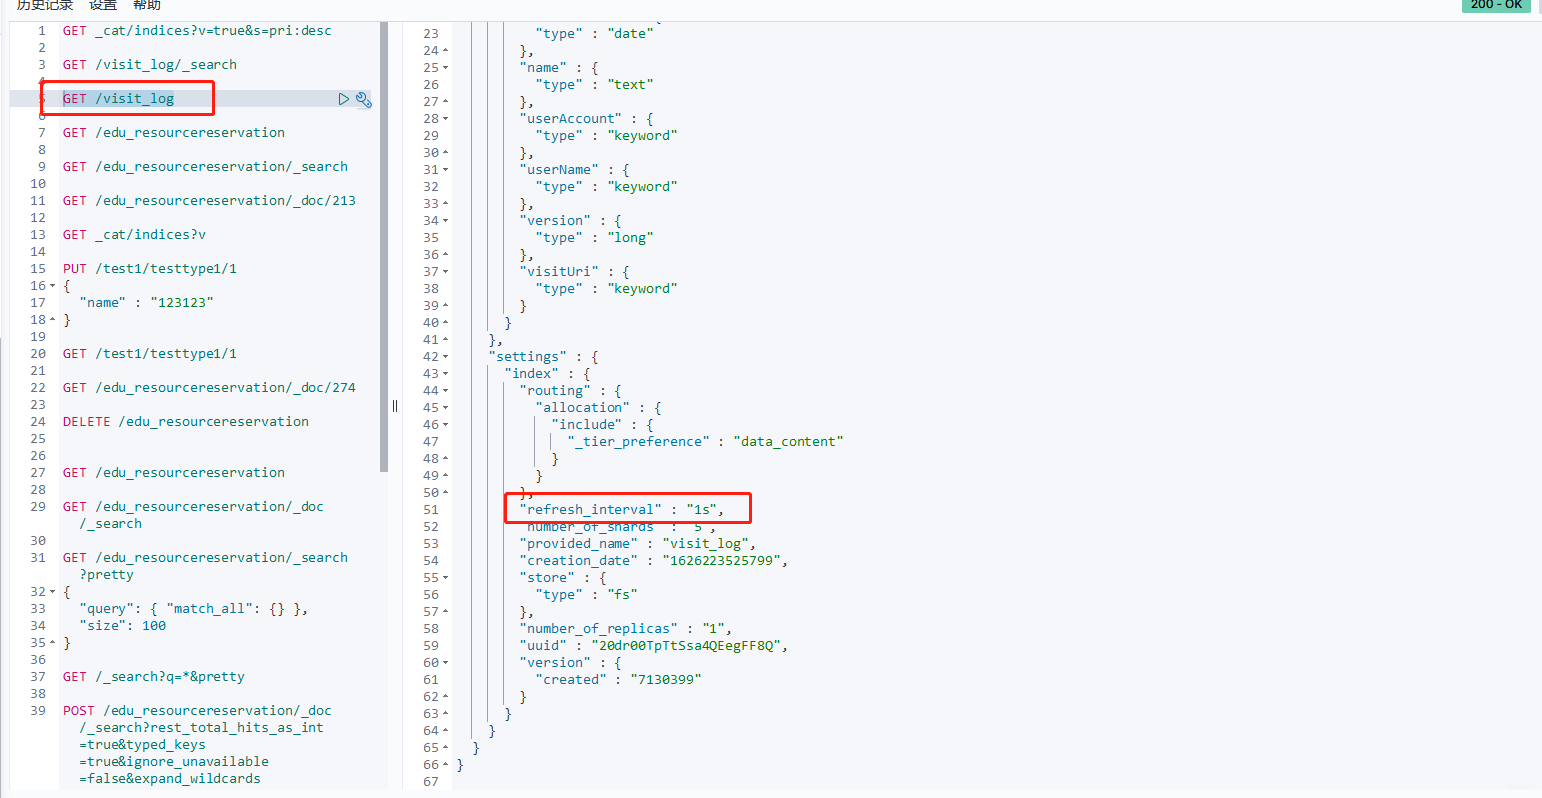Click the 200 - OK status badge

click(1496, 5)
